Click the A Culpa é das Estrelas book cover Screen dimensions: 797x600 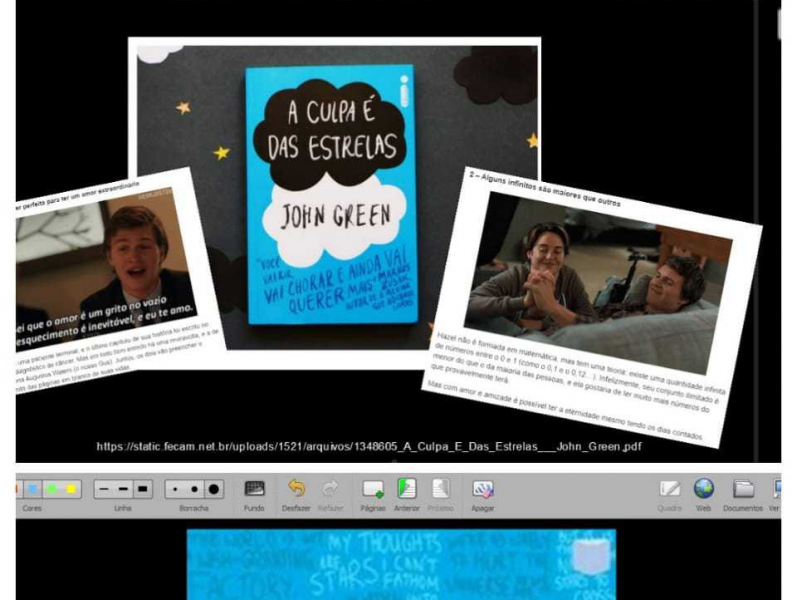tap(331, 194)
